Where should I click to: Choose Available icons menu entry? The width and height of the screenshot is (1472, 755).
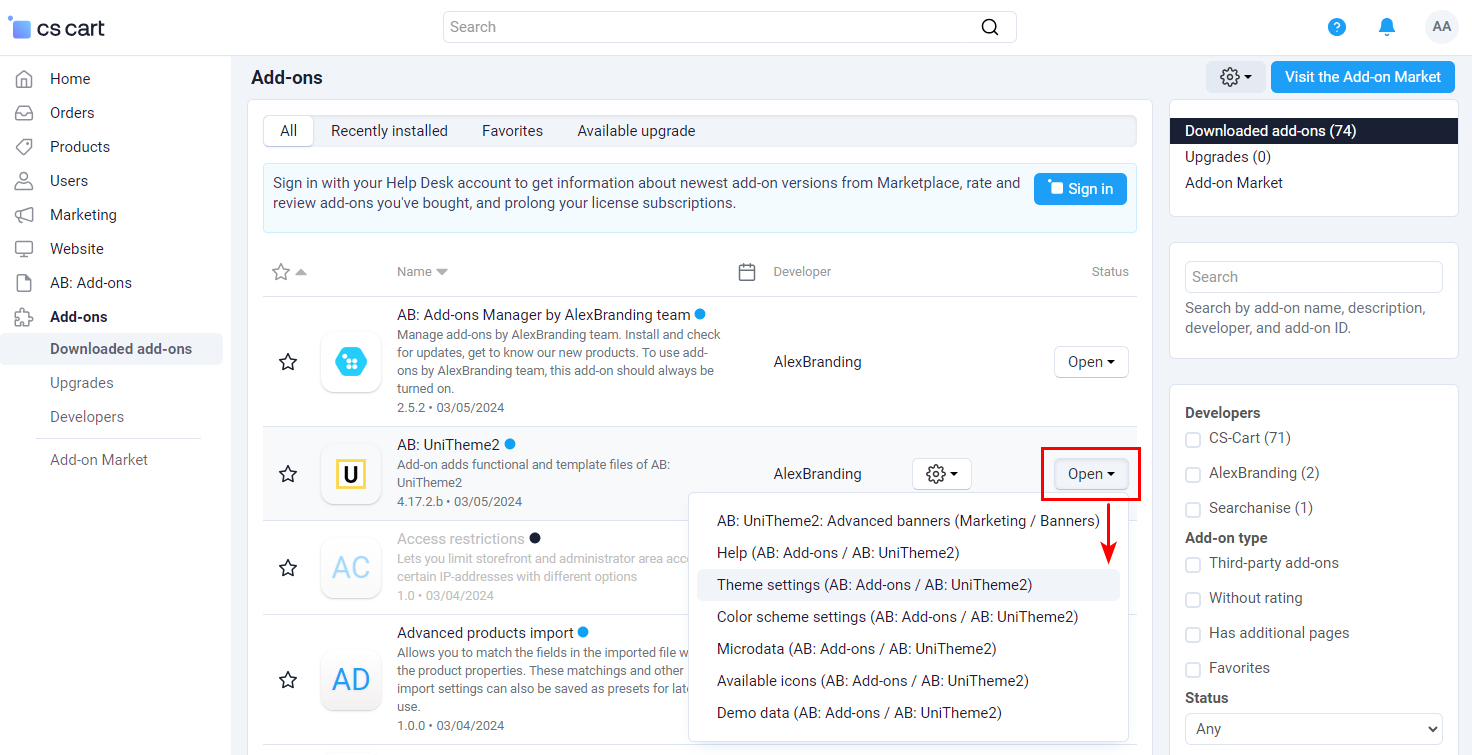pos(908,681)
